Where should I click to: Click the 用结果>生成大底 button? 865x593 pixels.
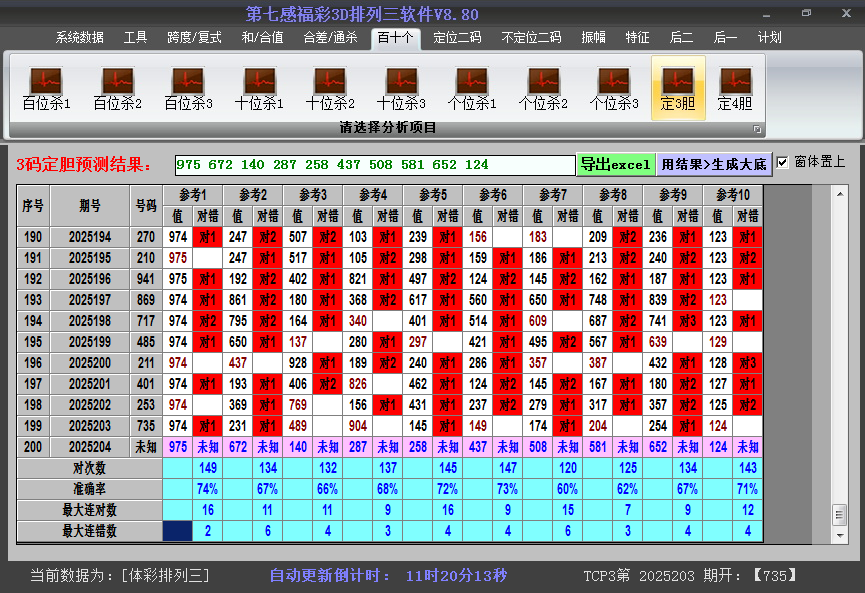click(714, 164)
